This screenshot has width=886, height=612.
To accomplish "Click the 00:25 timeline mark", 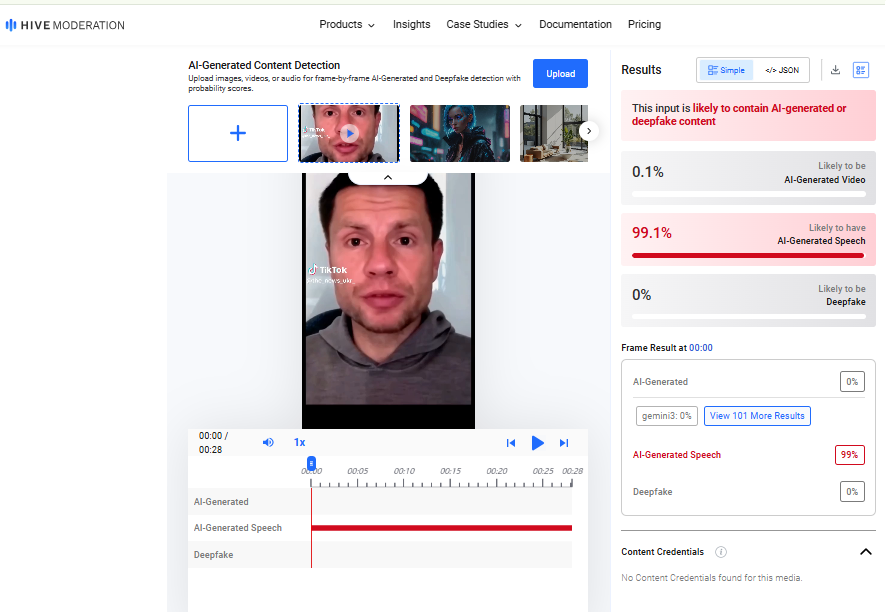I will pyautogui.click(x=543, y=471).
